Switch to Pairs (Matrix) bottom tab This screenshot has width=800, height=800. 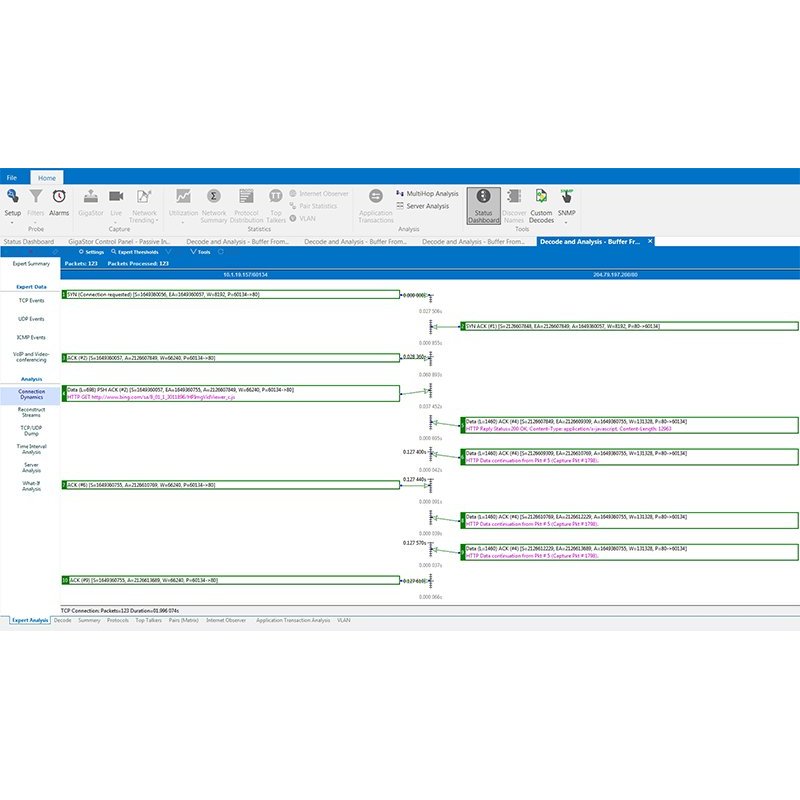[184, 620]
